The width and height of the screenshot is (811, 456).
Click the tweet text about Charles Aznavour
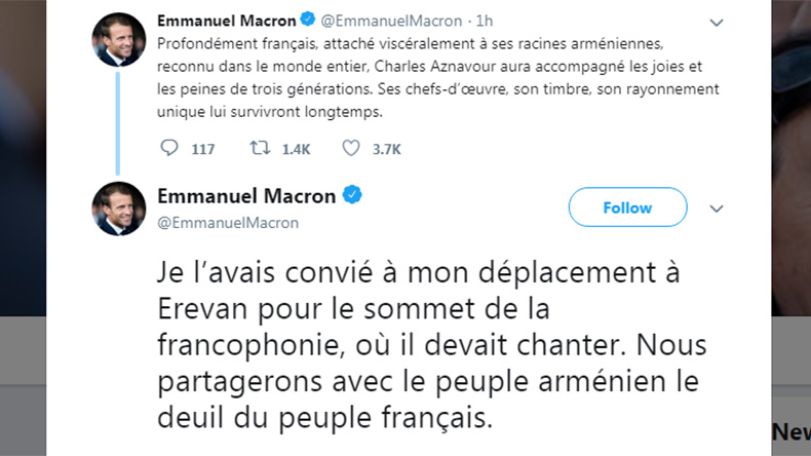coord(438,78)
